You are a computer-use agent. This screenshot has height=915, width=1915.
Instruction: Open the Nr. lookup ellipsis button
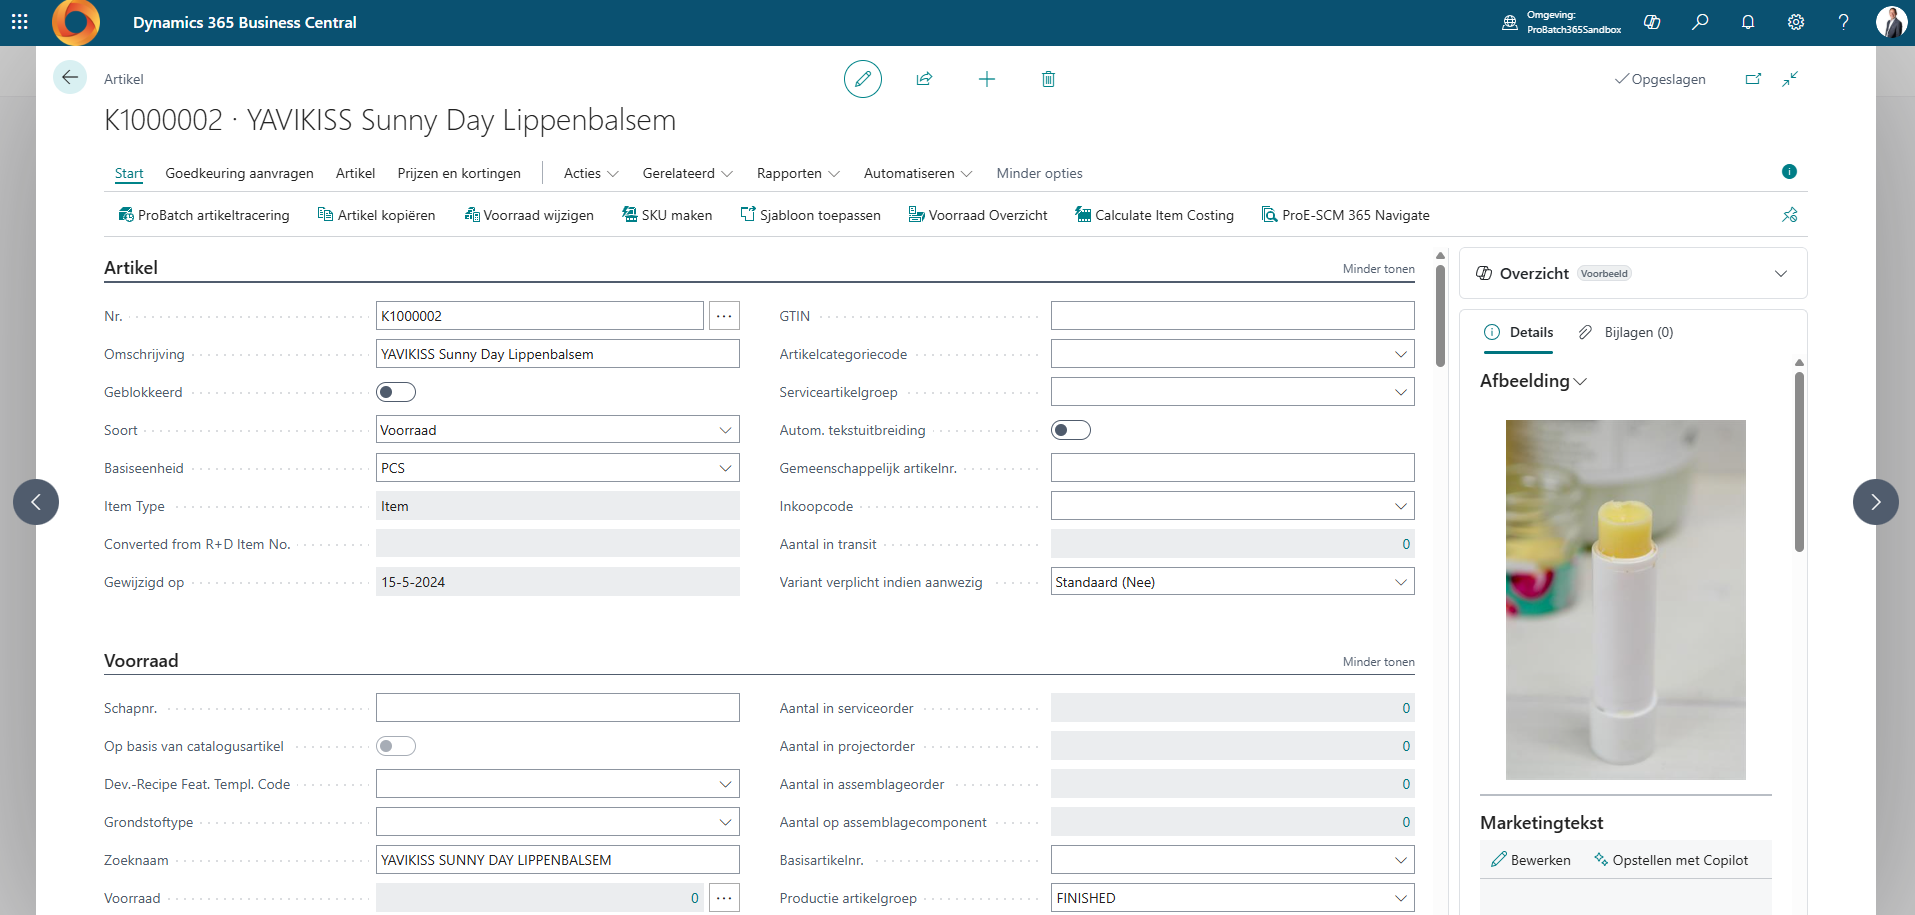pyautogui.click(x=724, y=316)
